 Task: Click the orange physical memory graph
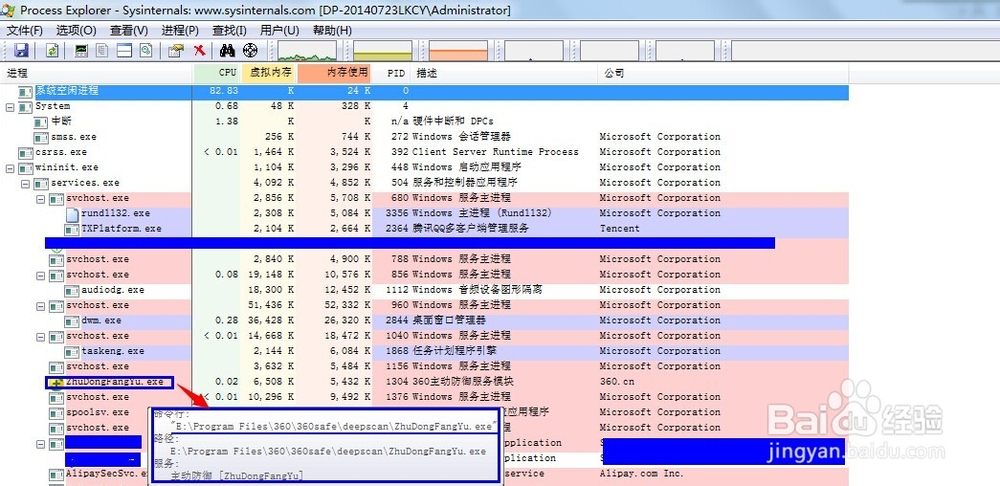[459, 51]
